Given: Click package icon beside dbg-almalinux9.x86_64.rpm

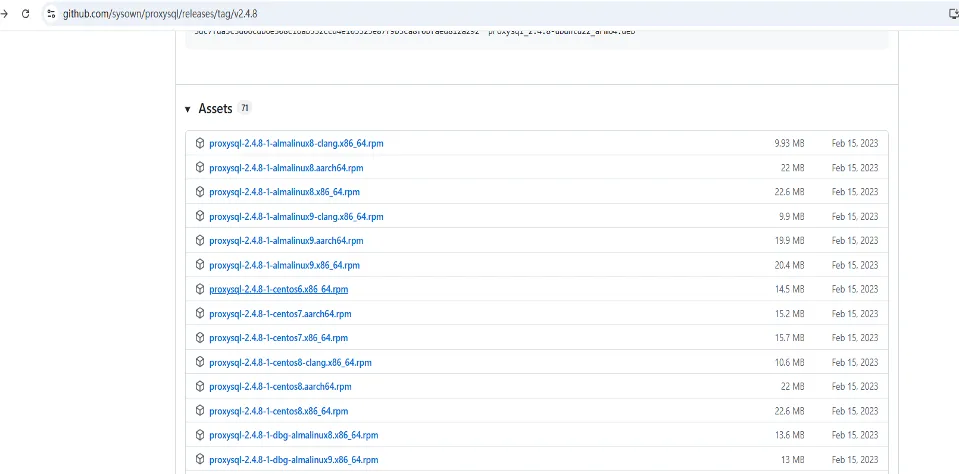Looking at the screenshot, I should click(x=199, y=459).
